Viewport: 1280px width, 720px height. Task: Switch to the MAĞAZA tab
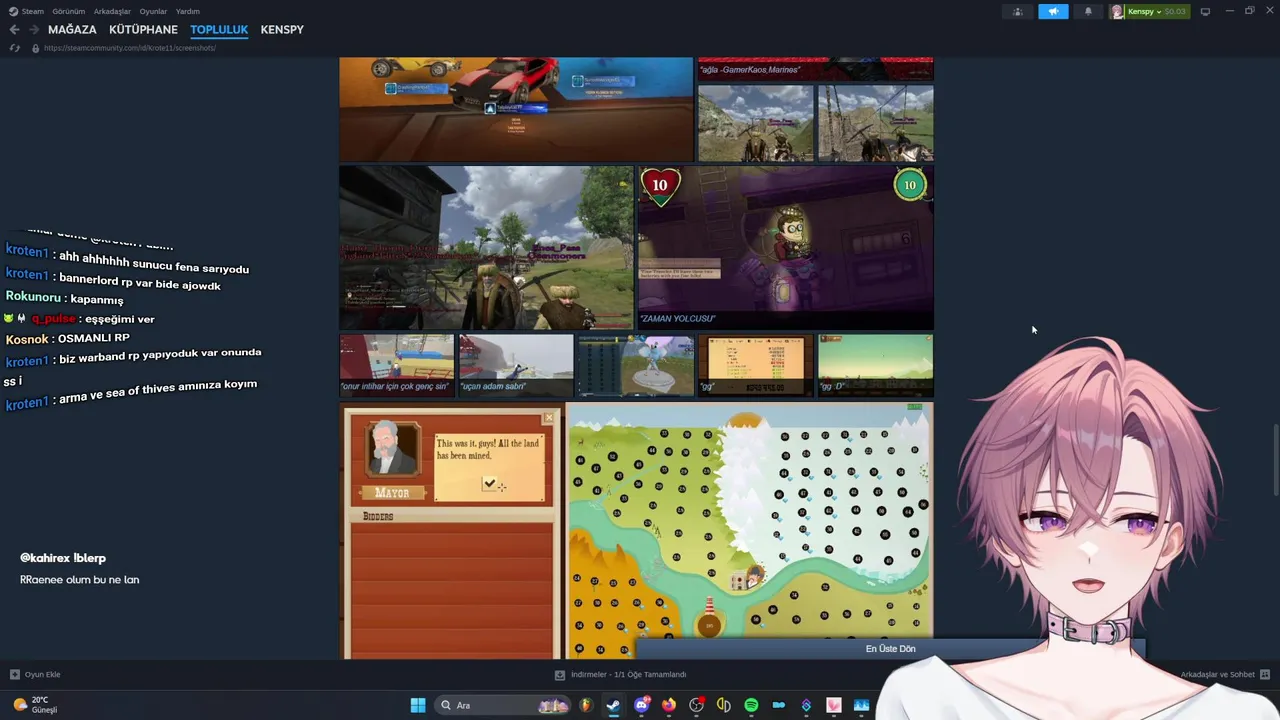pyautogui.click(x=72, y=30)
